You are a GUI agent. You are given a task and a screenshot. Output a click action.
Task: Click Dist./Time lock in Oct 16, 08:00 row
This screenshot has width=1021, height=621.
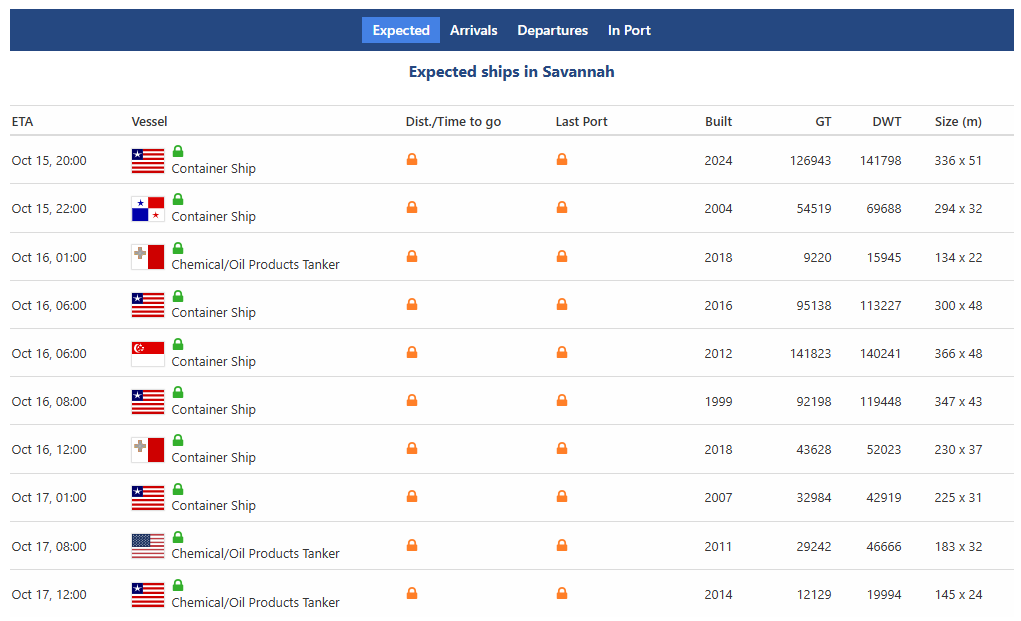click(412, 400)
